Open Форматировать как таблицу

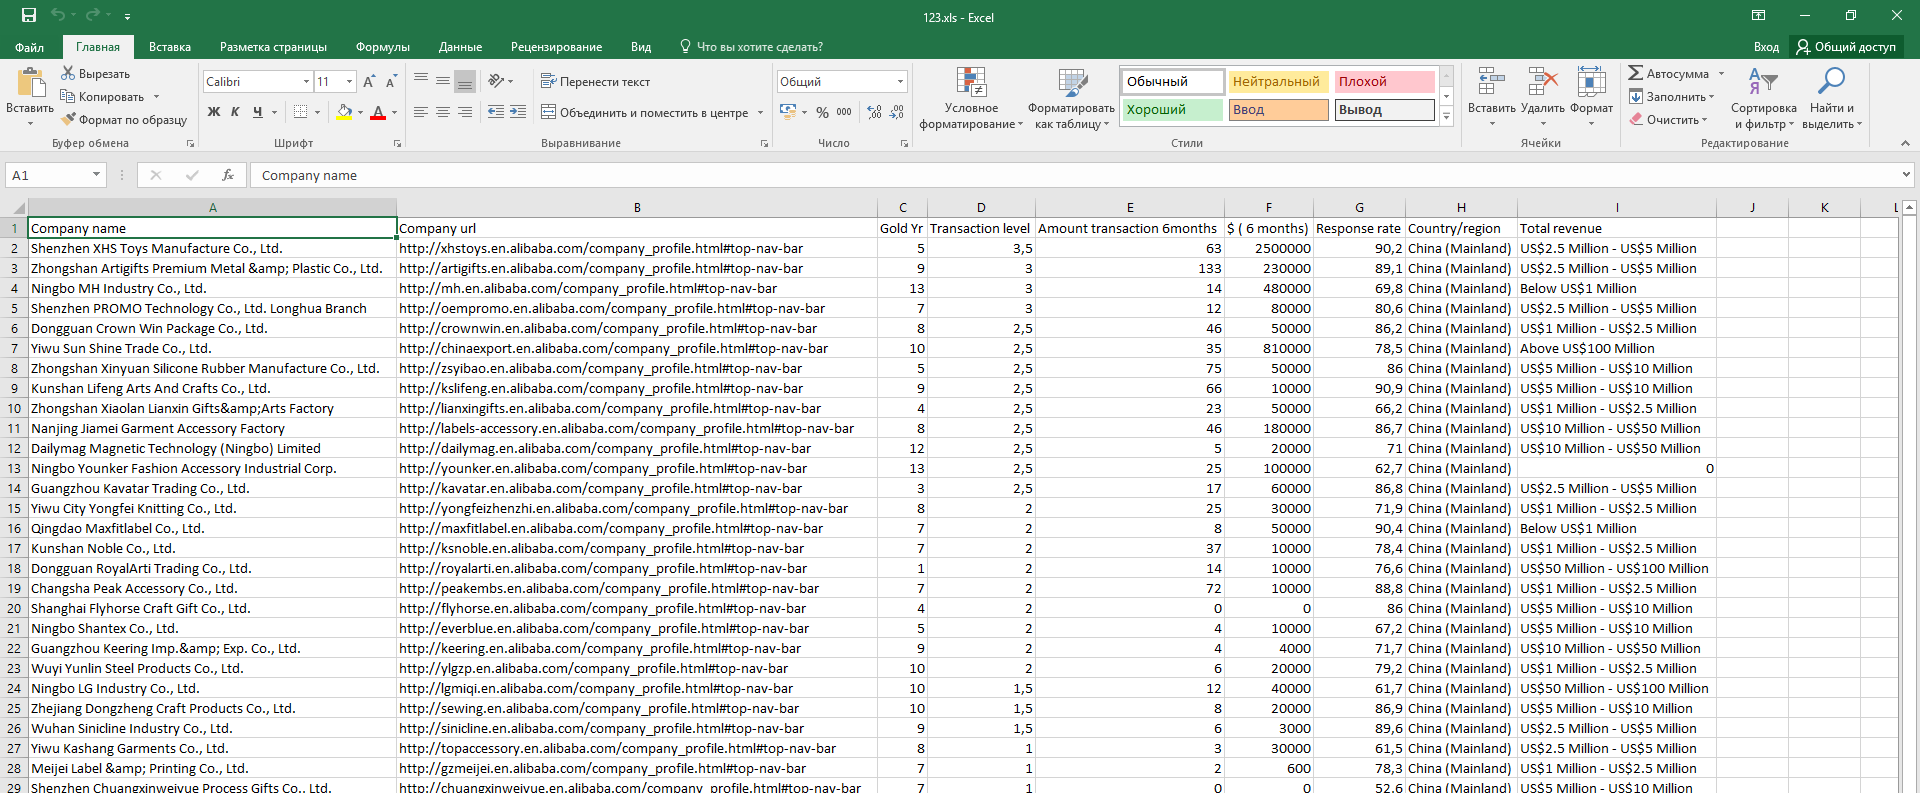point(1072,98)
